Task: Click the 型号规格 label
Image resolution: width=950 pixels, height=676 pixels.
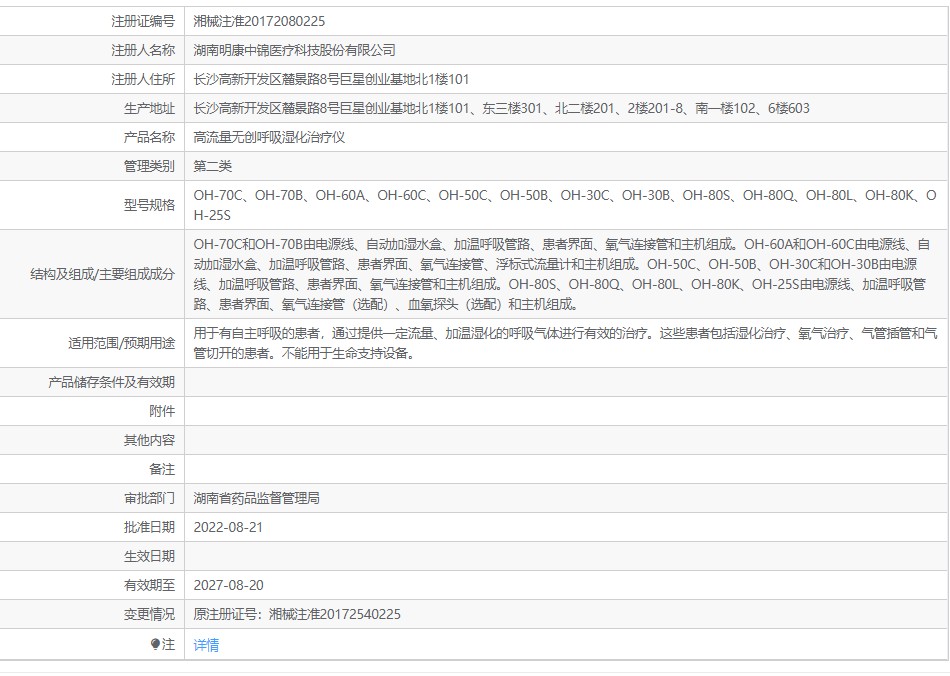Action: [149, 205]
